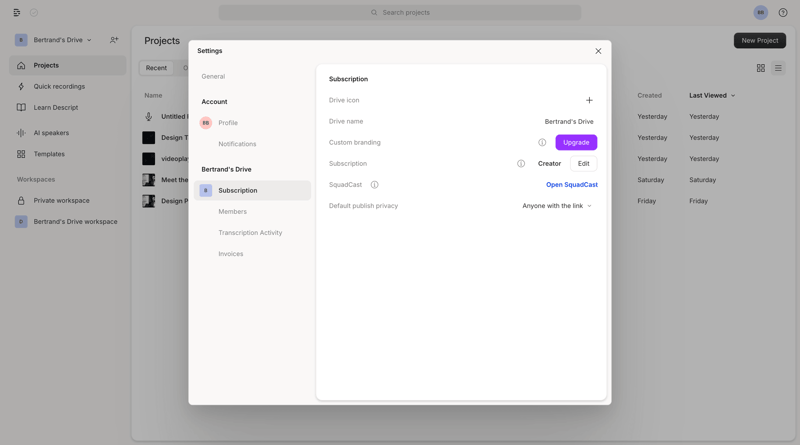Viewport: 800px width, 445px height.
Task: Open Bertrand's Drive workspace
Action: coord(75,222)
